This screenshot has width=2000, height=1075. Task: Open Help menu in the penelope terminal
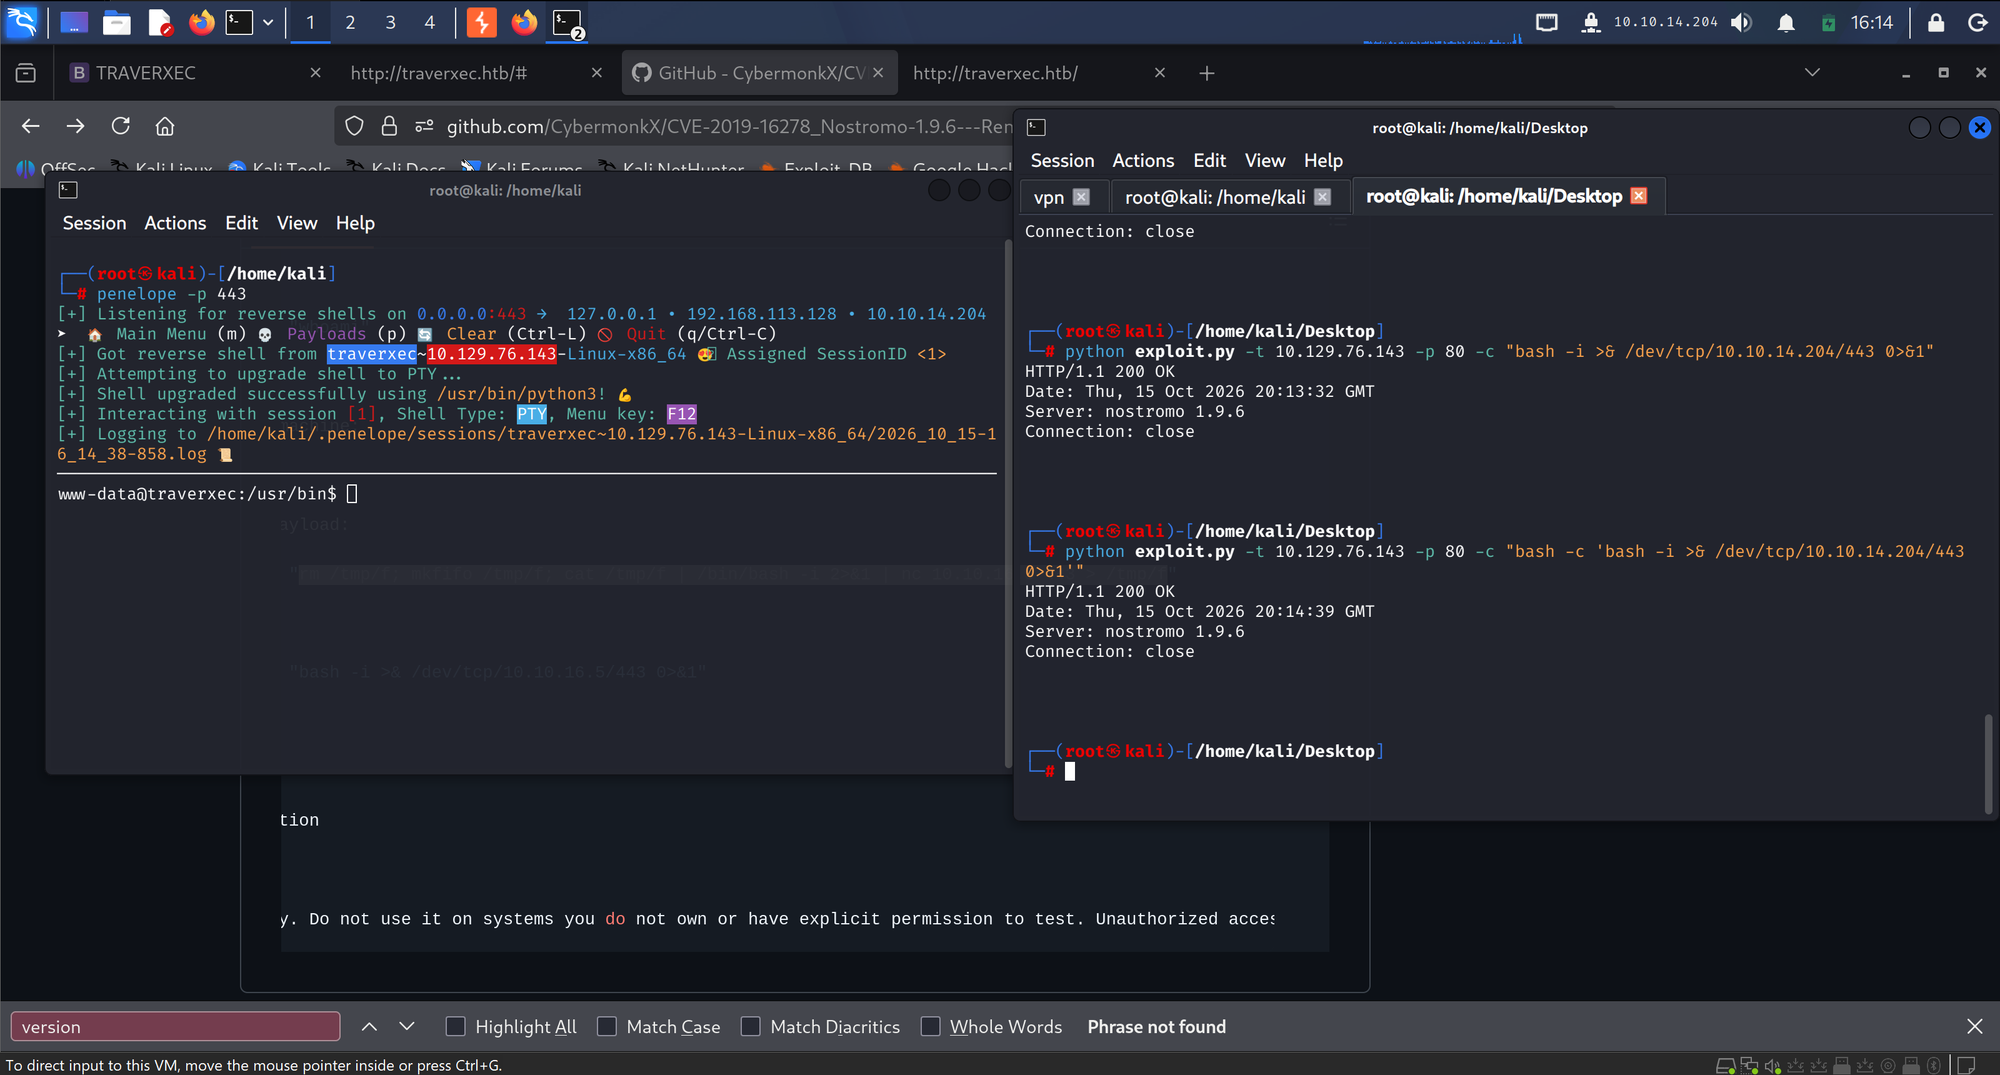[x=355, y=223]
